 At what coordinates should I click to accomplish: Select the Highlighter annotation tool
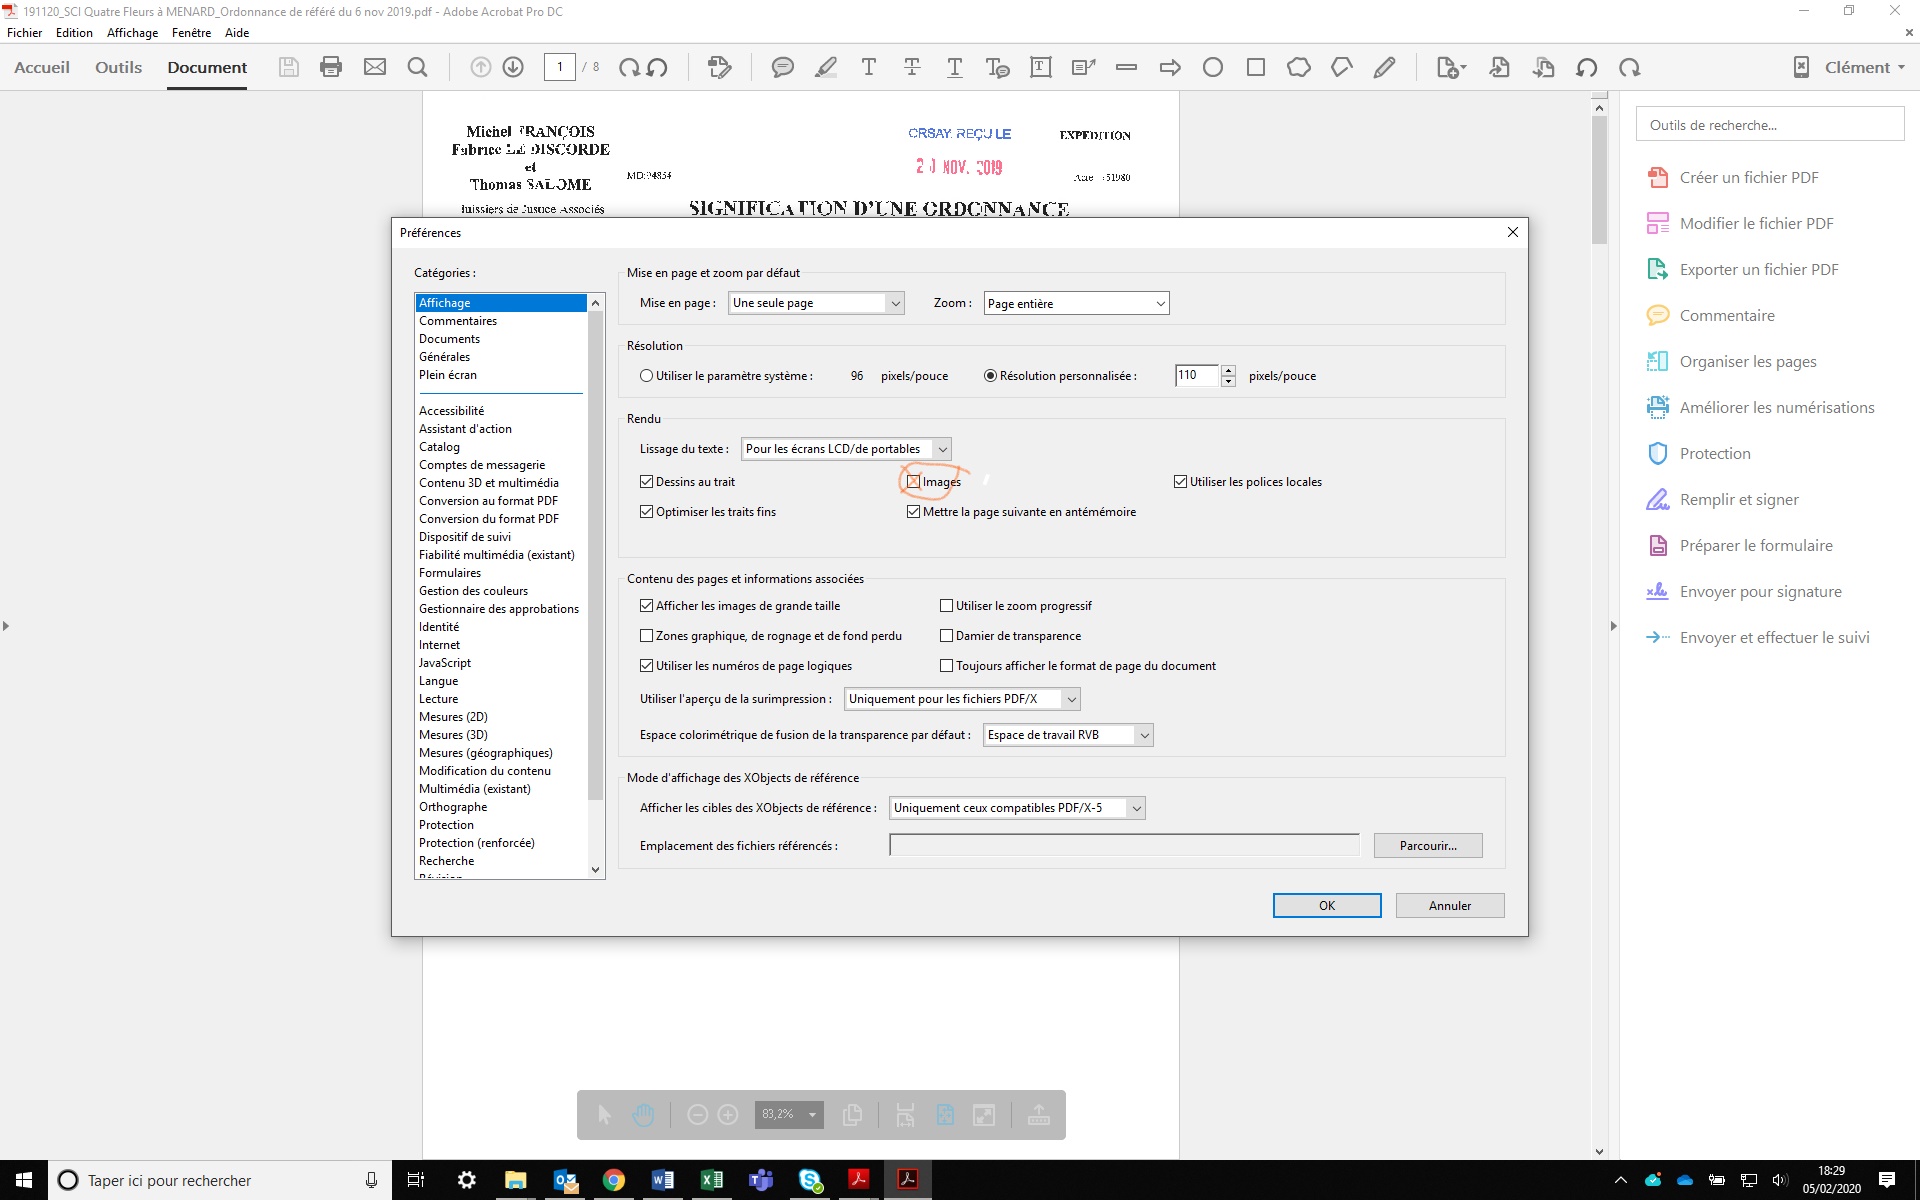tap(826, 67)
